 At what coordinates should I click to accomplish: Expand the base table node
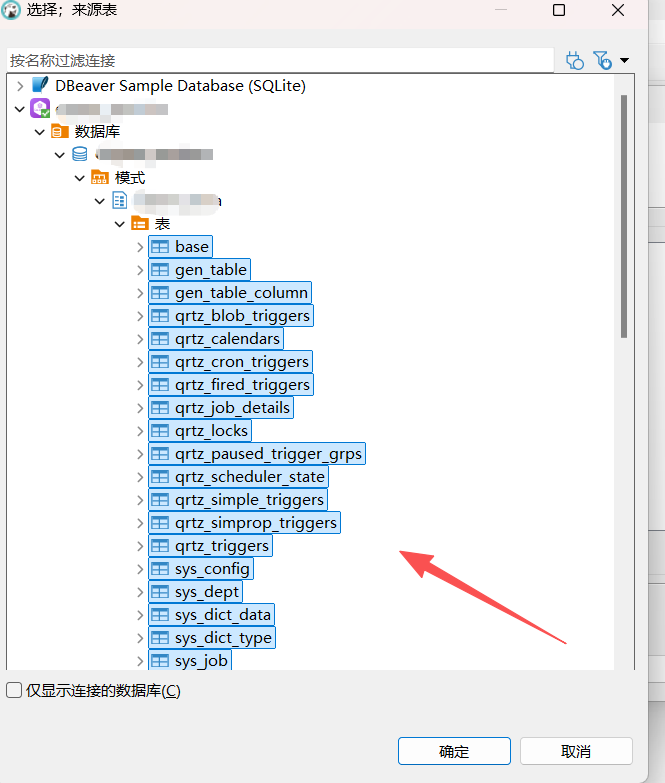click(x=140, y=247)
